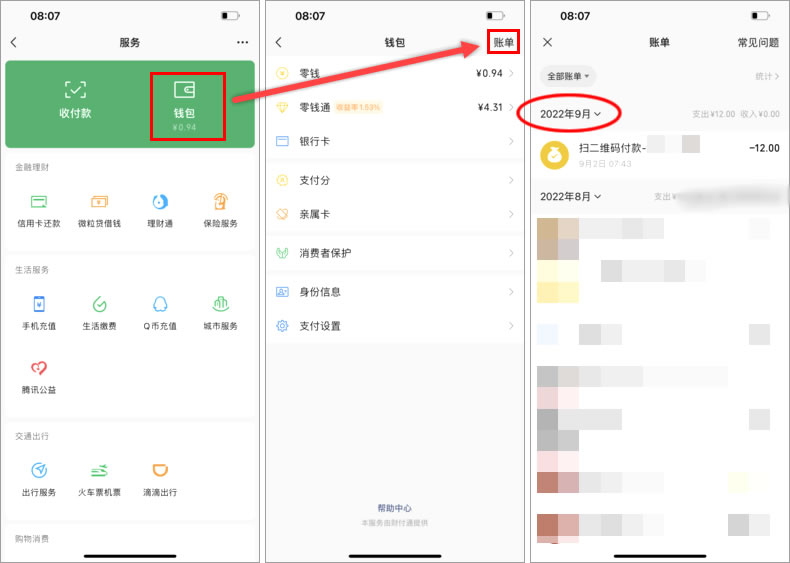Tap the ¥4.31 零钱通 amount
The height and width of the screenshot is (563, 790).
point(490,107)
